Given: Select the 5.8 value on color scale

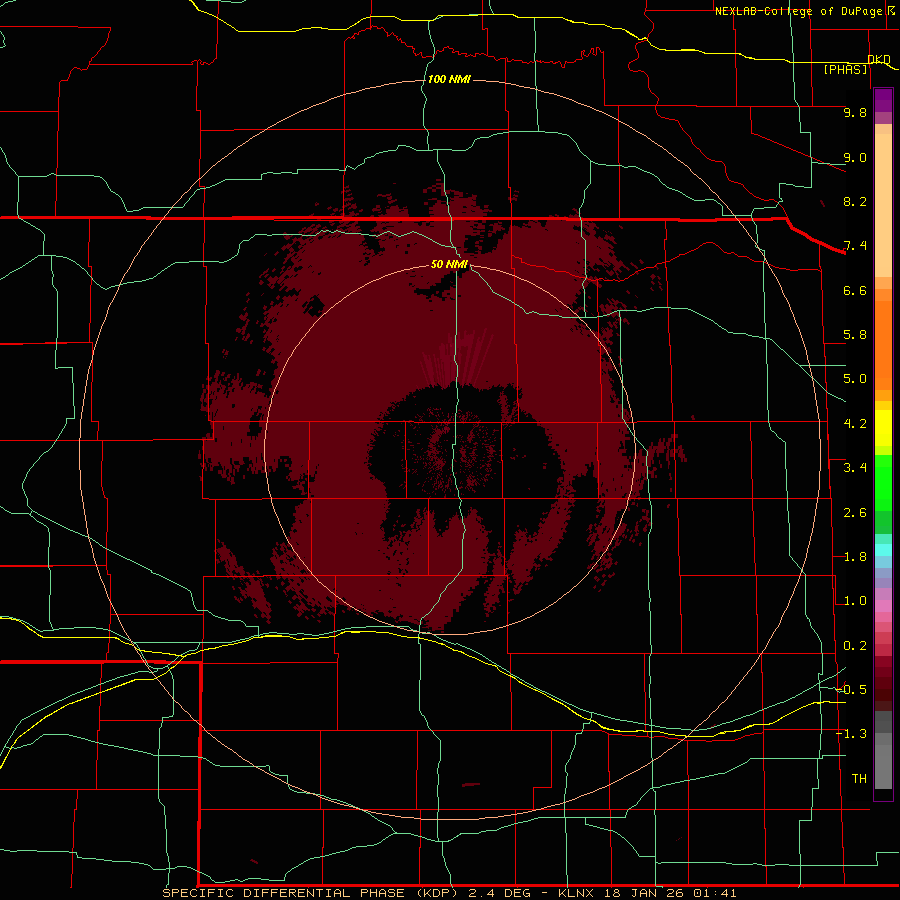Looking at the screenshot, I should 855,335.
